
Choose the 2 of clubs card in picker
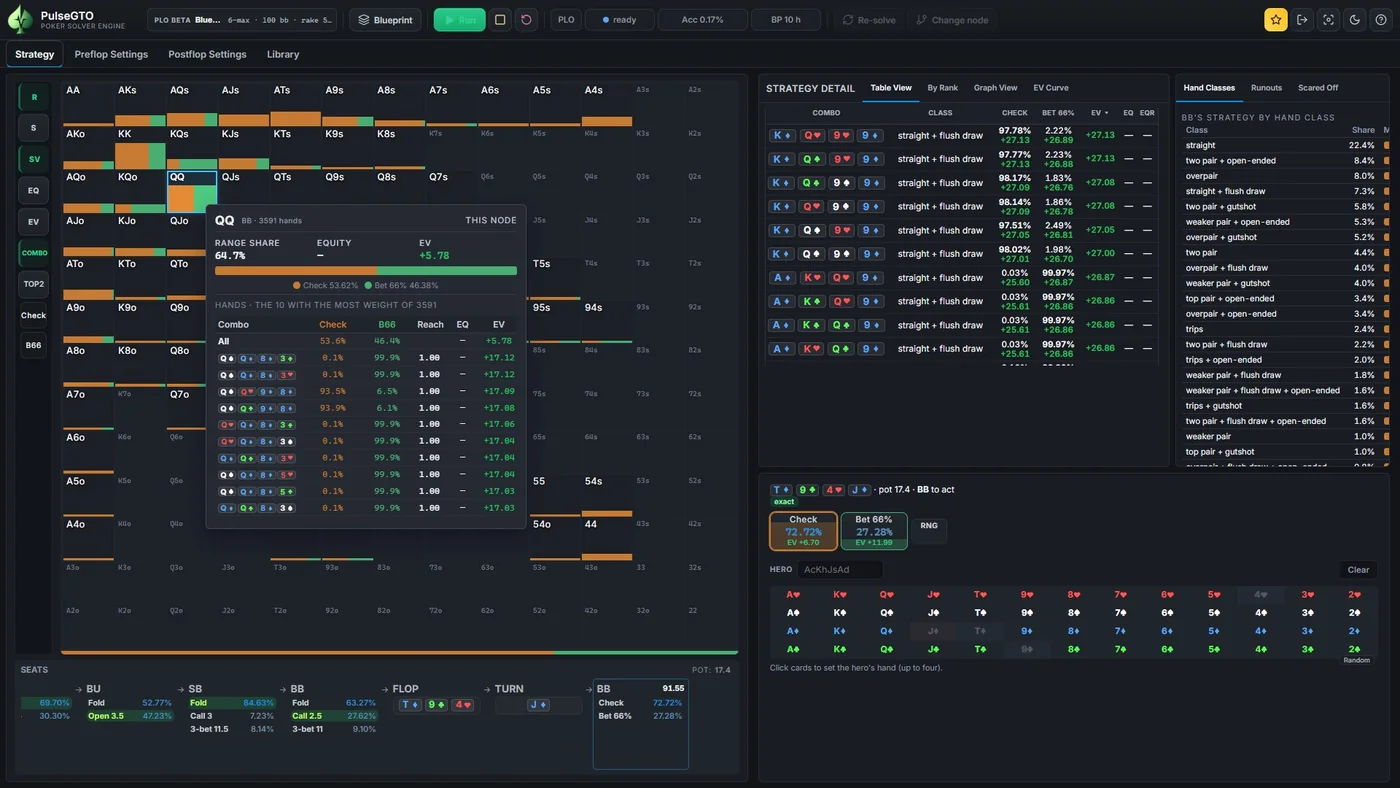tap(1355, 649)
